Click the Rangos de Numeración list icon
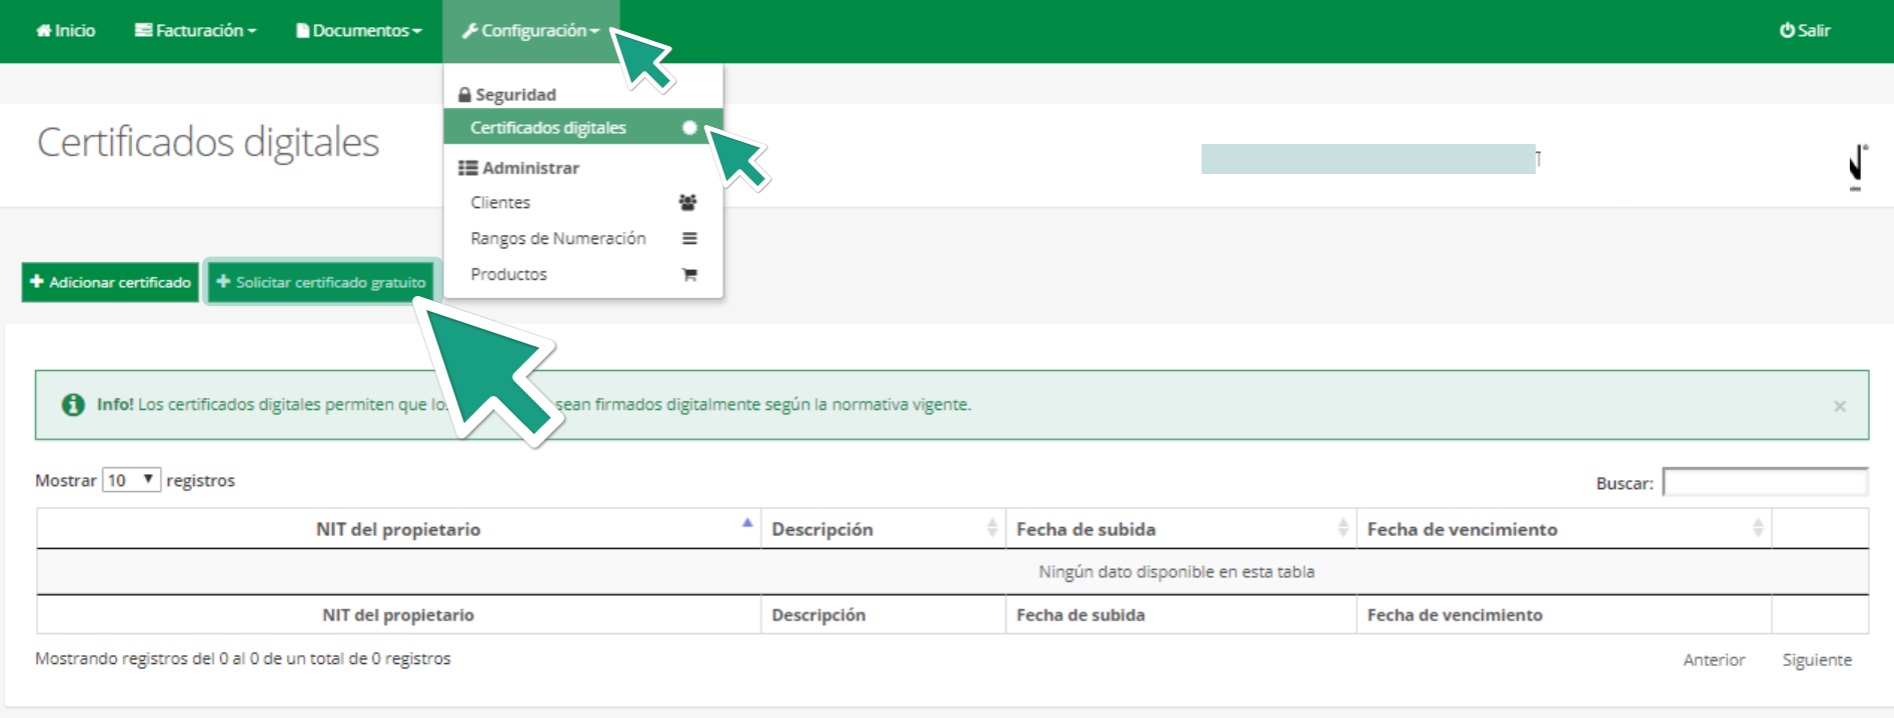The height and width of the screenshot is (718, 1894). (x=689, y=238)
